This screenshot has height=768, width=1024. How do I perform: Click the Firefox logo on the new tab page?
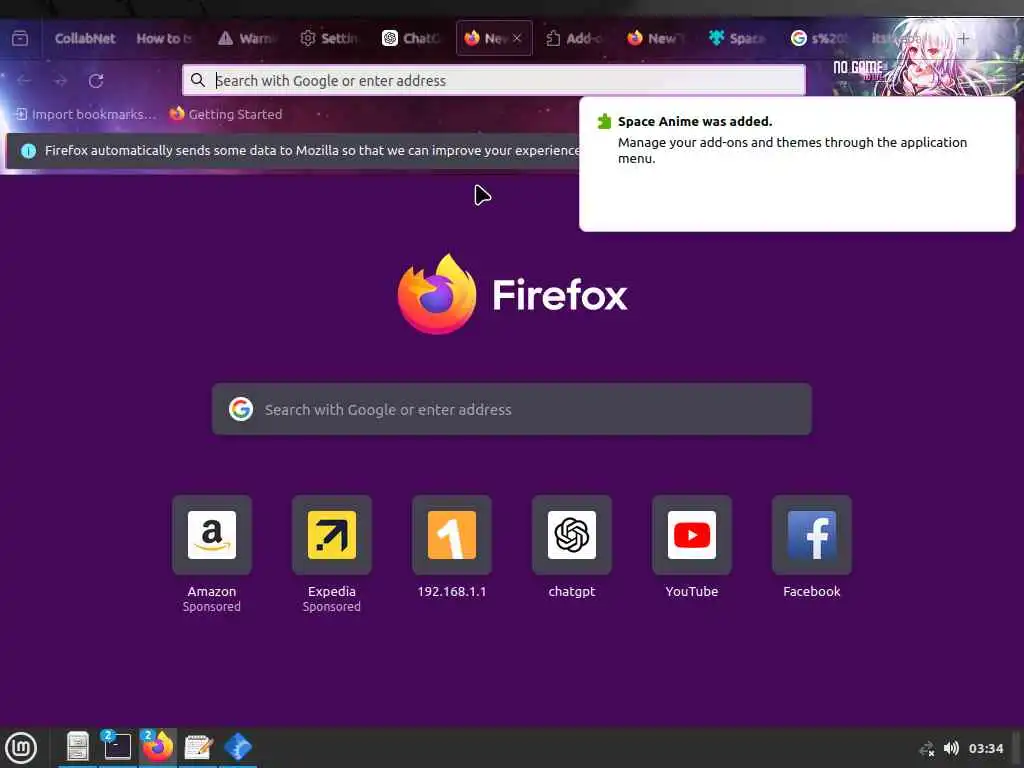click(x=437, y=294)
